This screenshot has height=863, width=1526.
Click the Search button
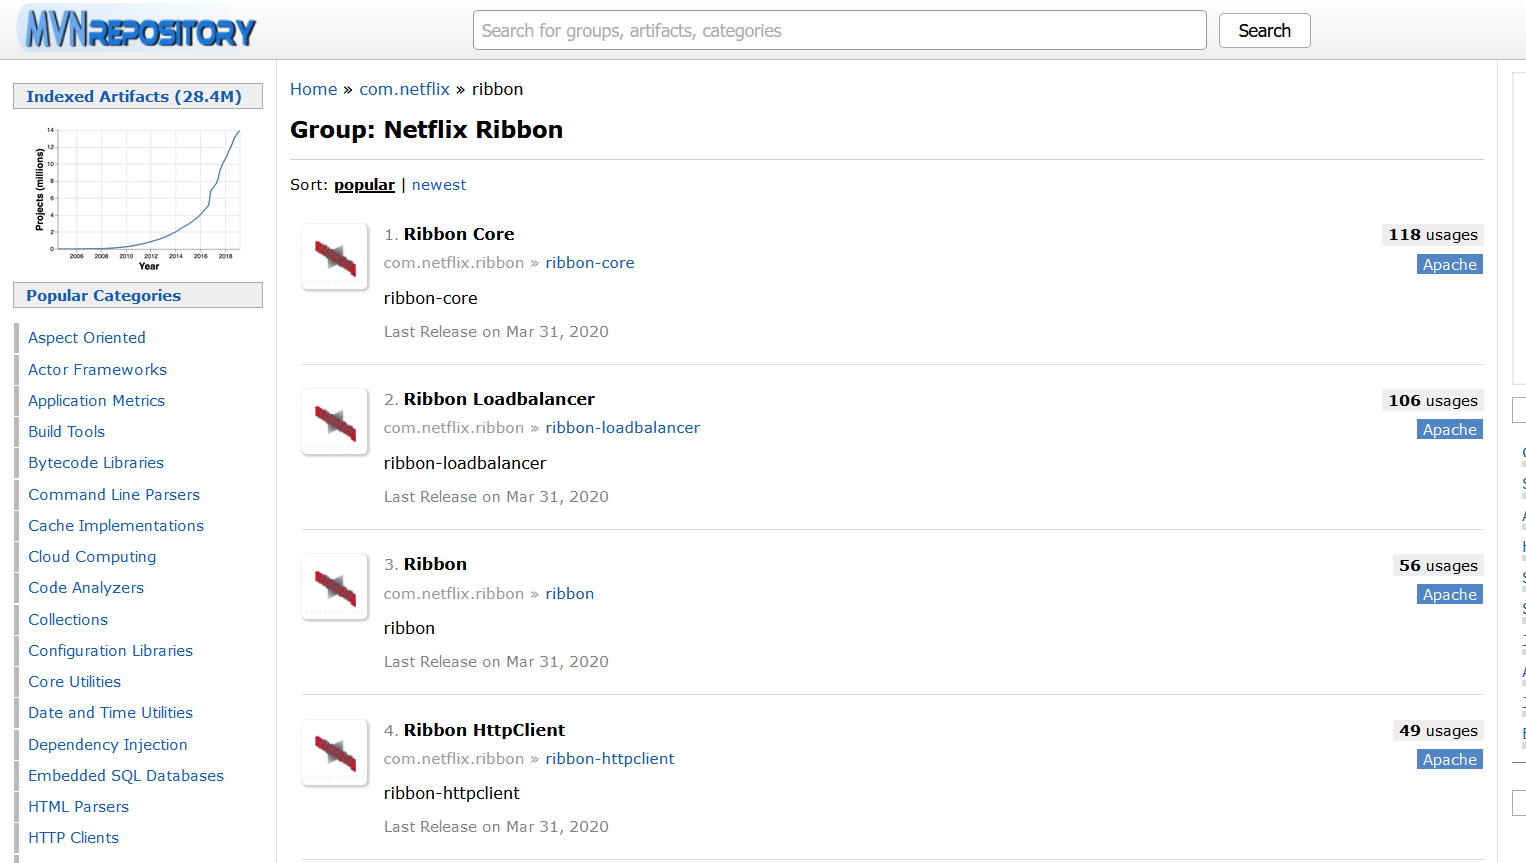pyautogui.click(x=1264, y=30)
